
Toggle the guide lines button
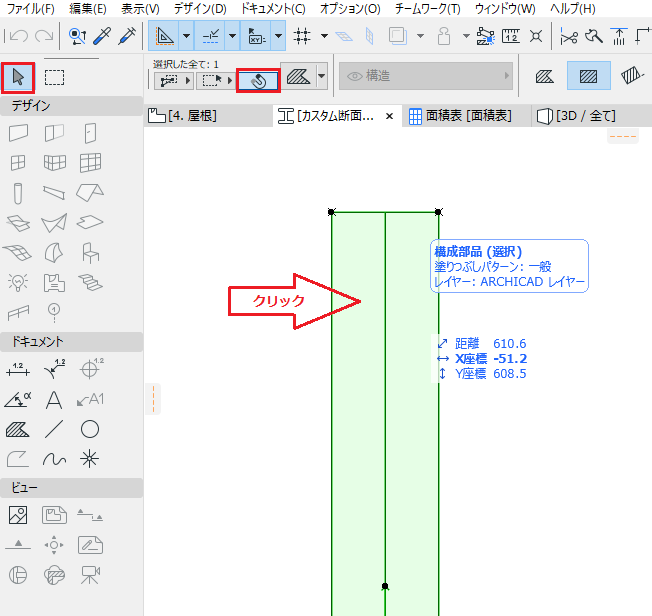click(210, 36)
